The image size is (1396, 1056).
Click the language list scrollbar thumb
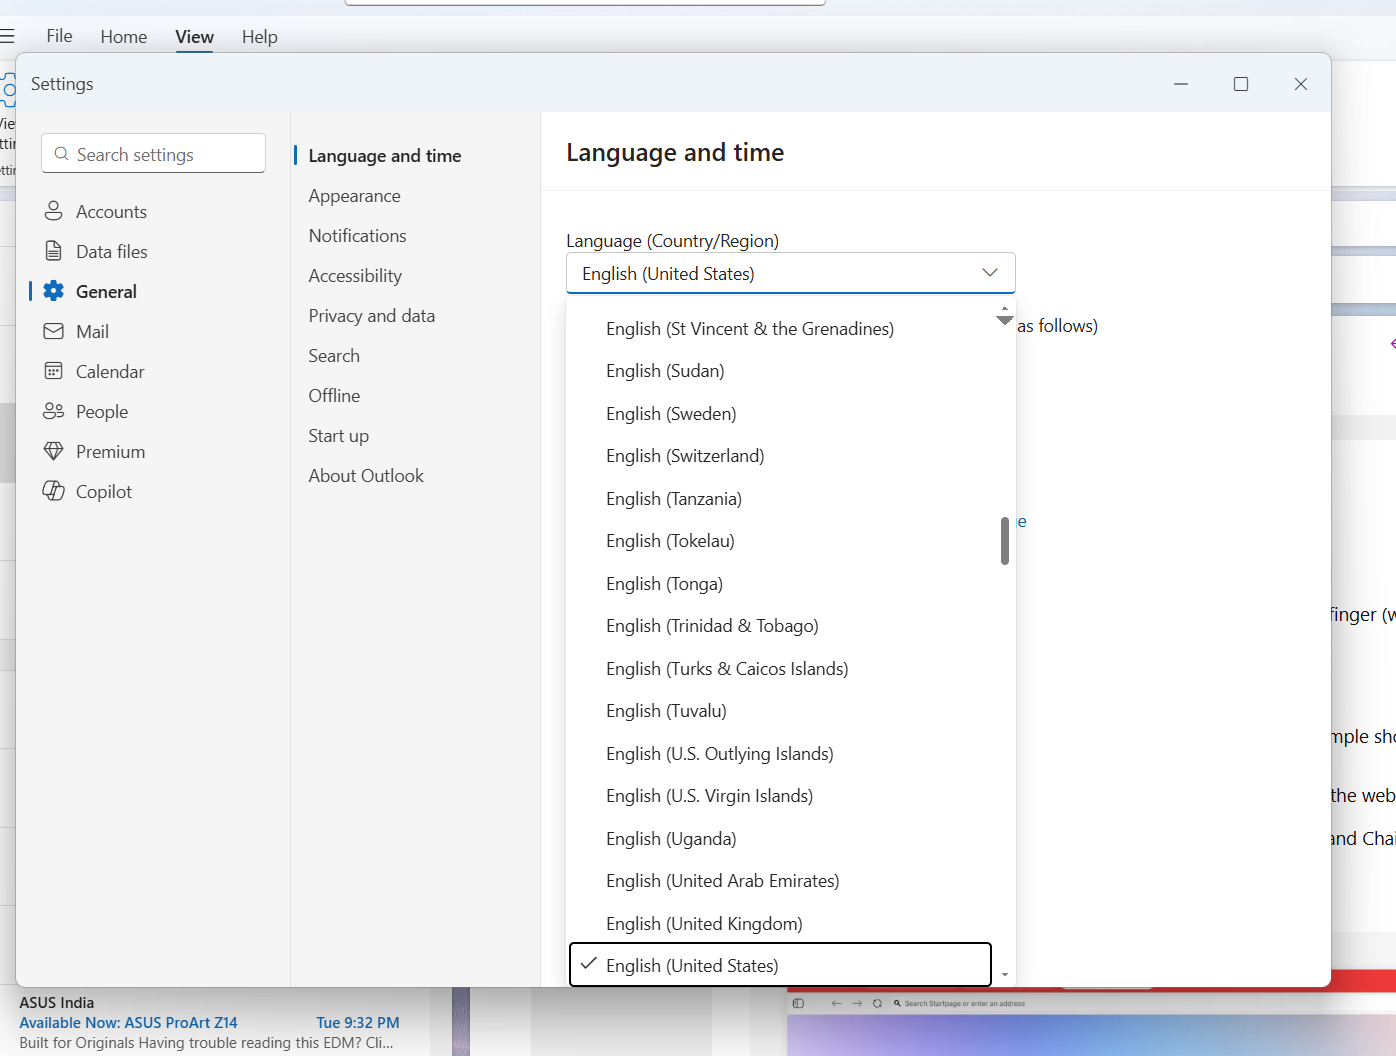click(x=1004, y=541)
